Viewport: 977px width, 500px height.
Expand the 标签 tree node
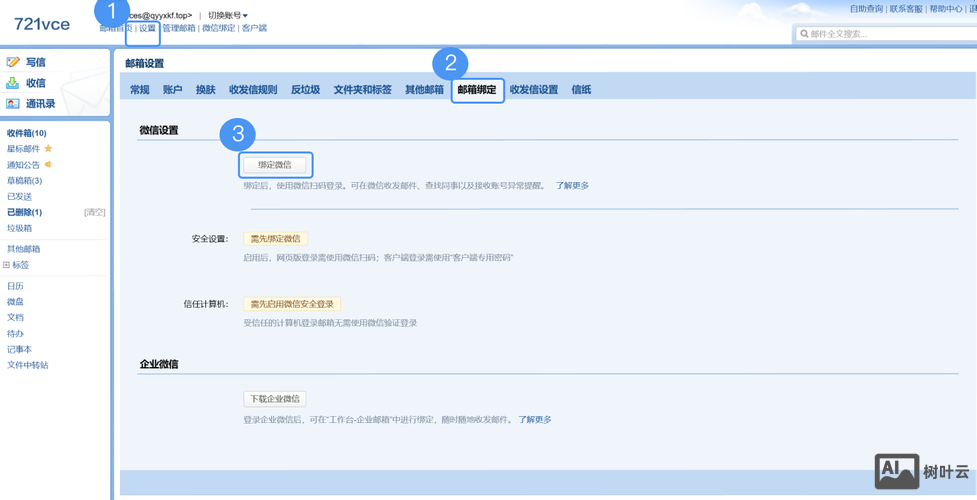pos(6,264)
